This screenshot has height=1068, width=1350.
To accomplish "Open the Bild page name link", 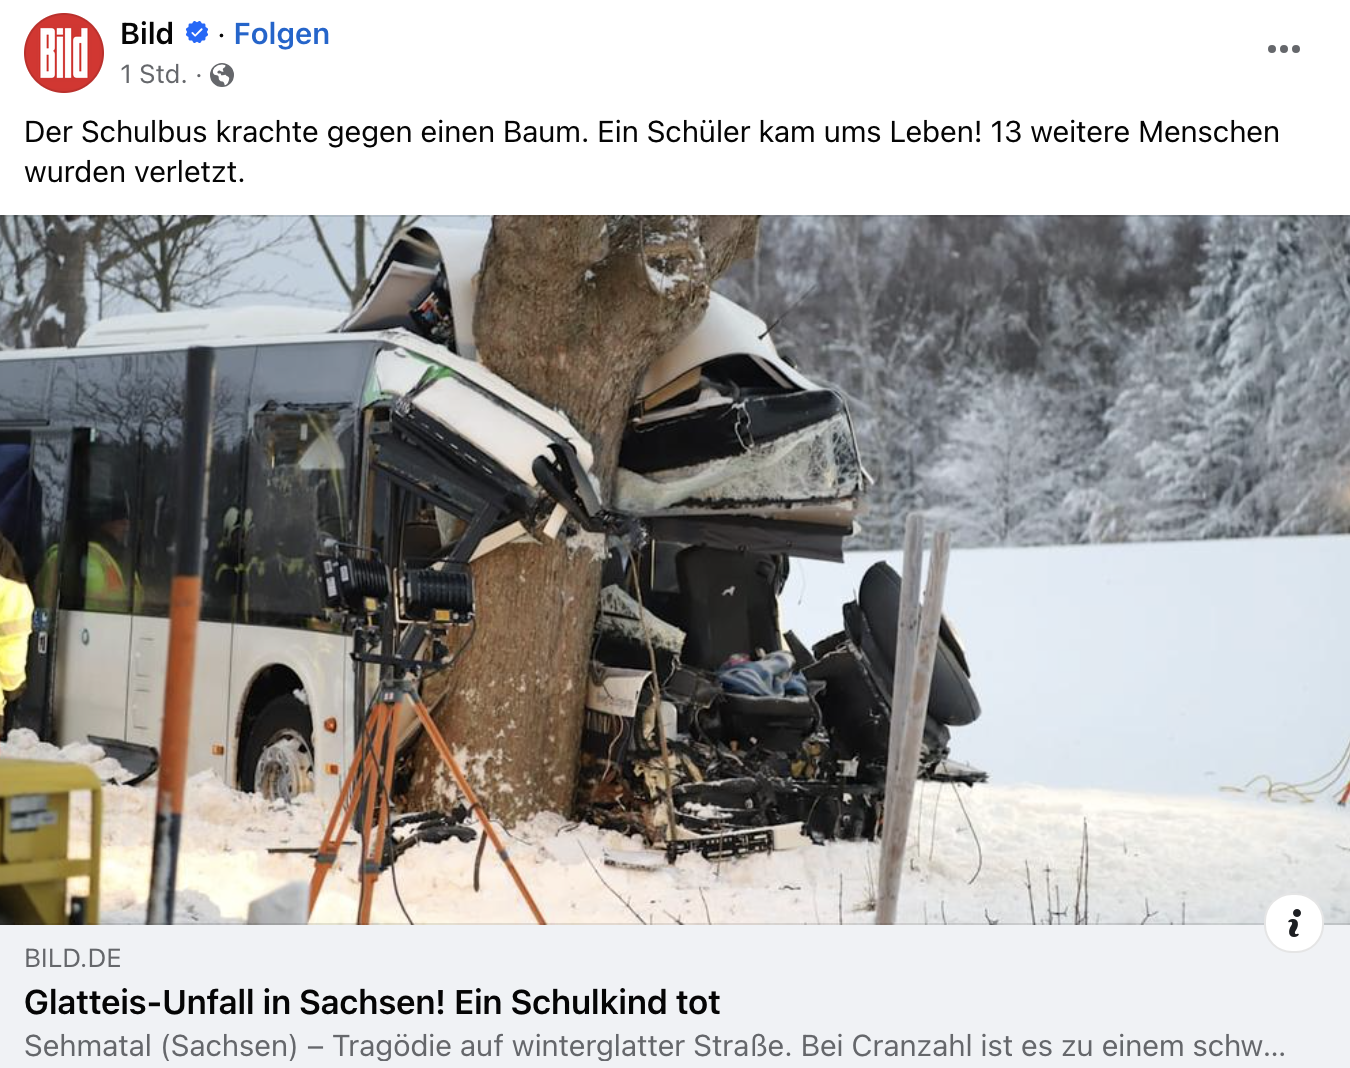I will pyautogui.click(x=147, y=34).
